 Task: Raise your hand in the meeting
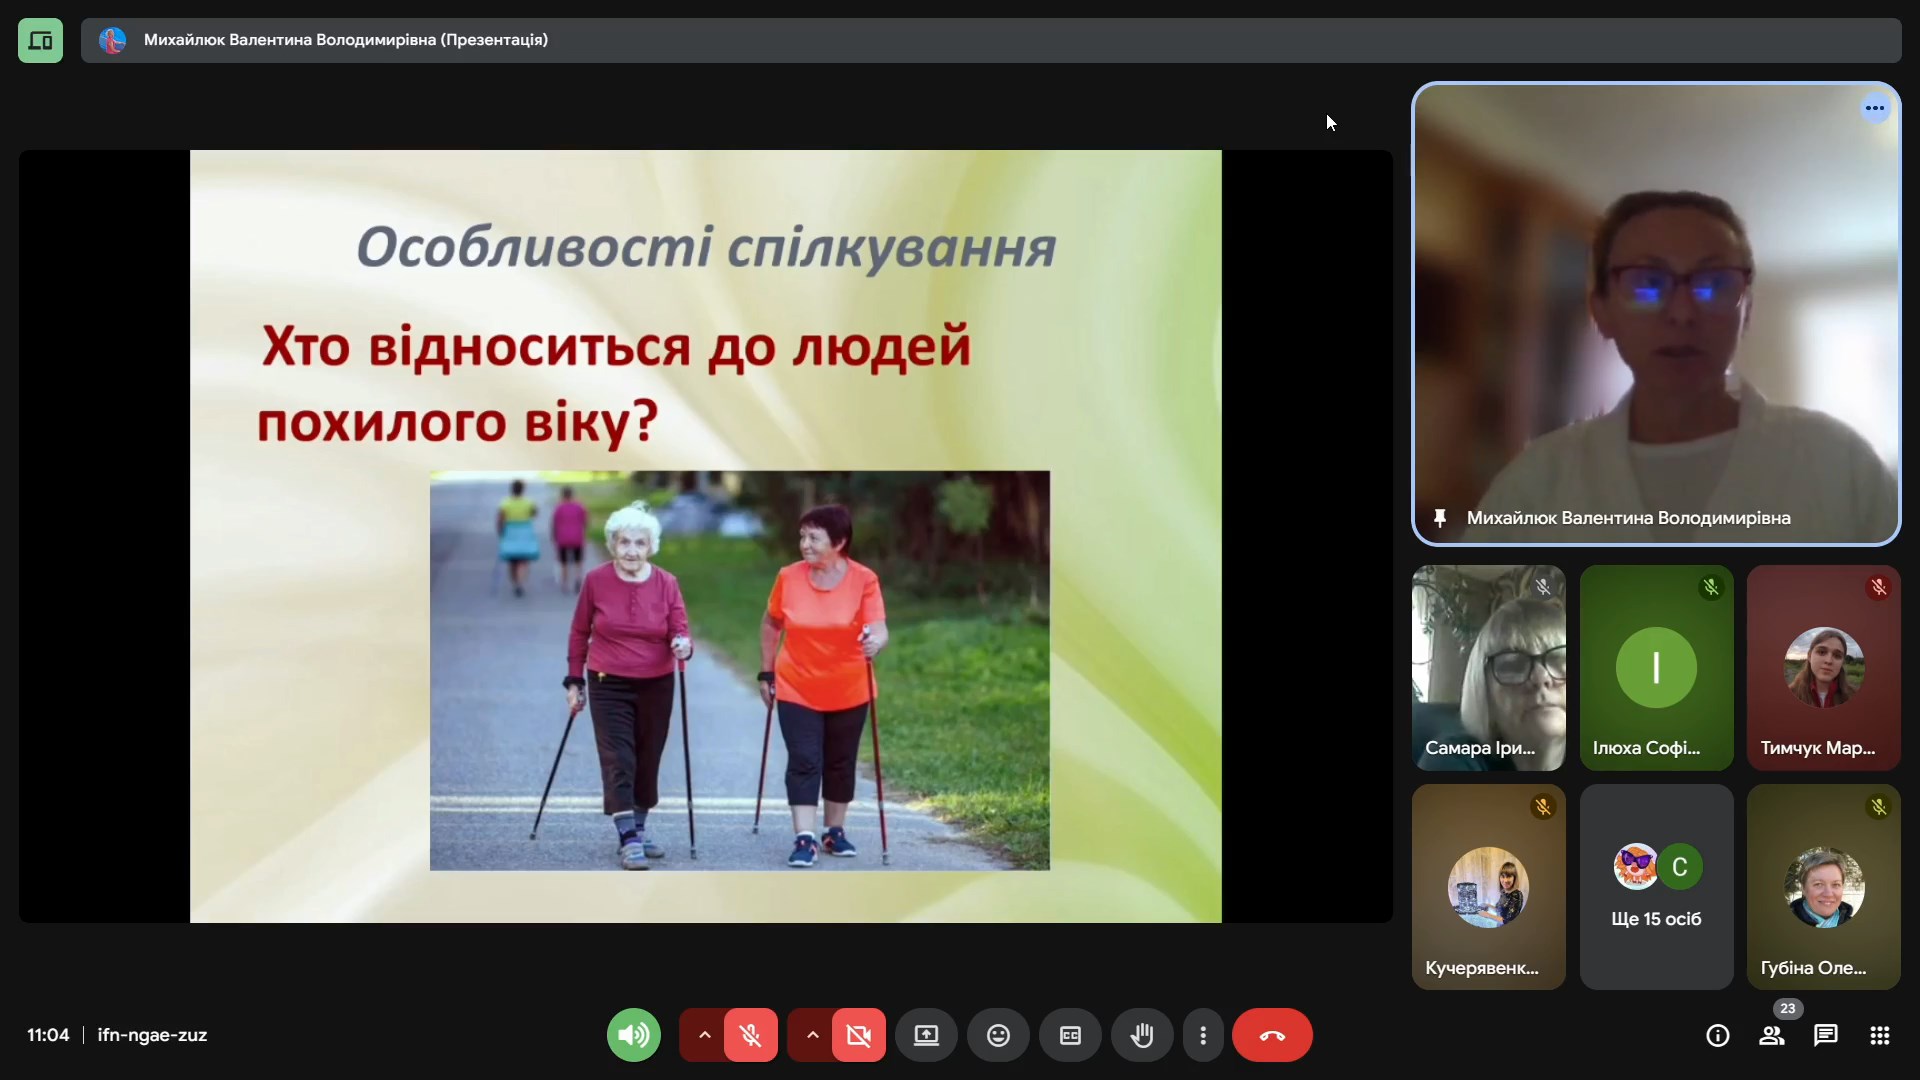(1142, 1035)
